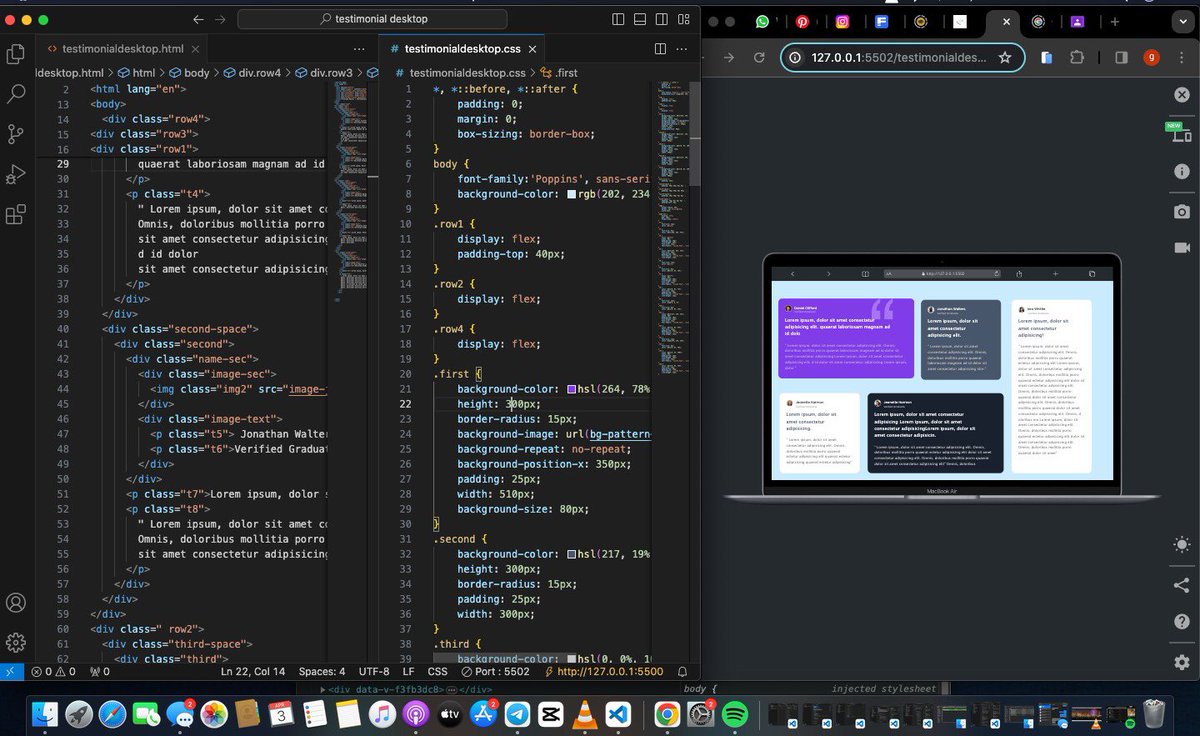This screenshot has width=1200, height=736.
Task: Switch to testimonialdesktop.html tab
Action: coord(123,48)
